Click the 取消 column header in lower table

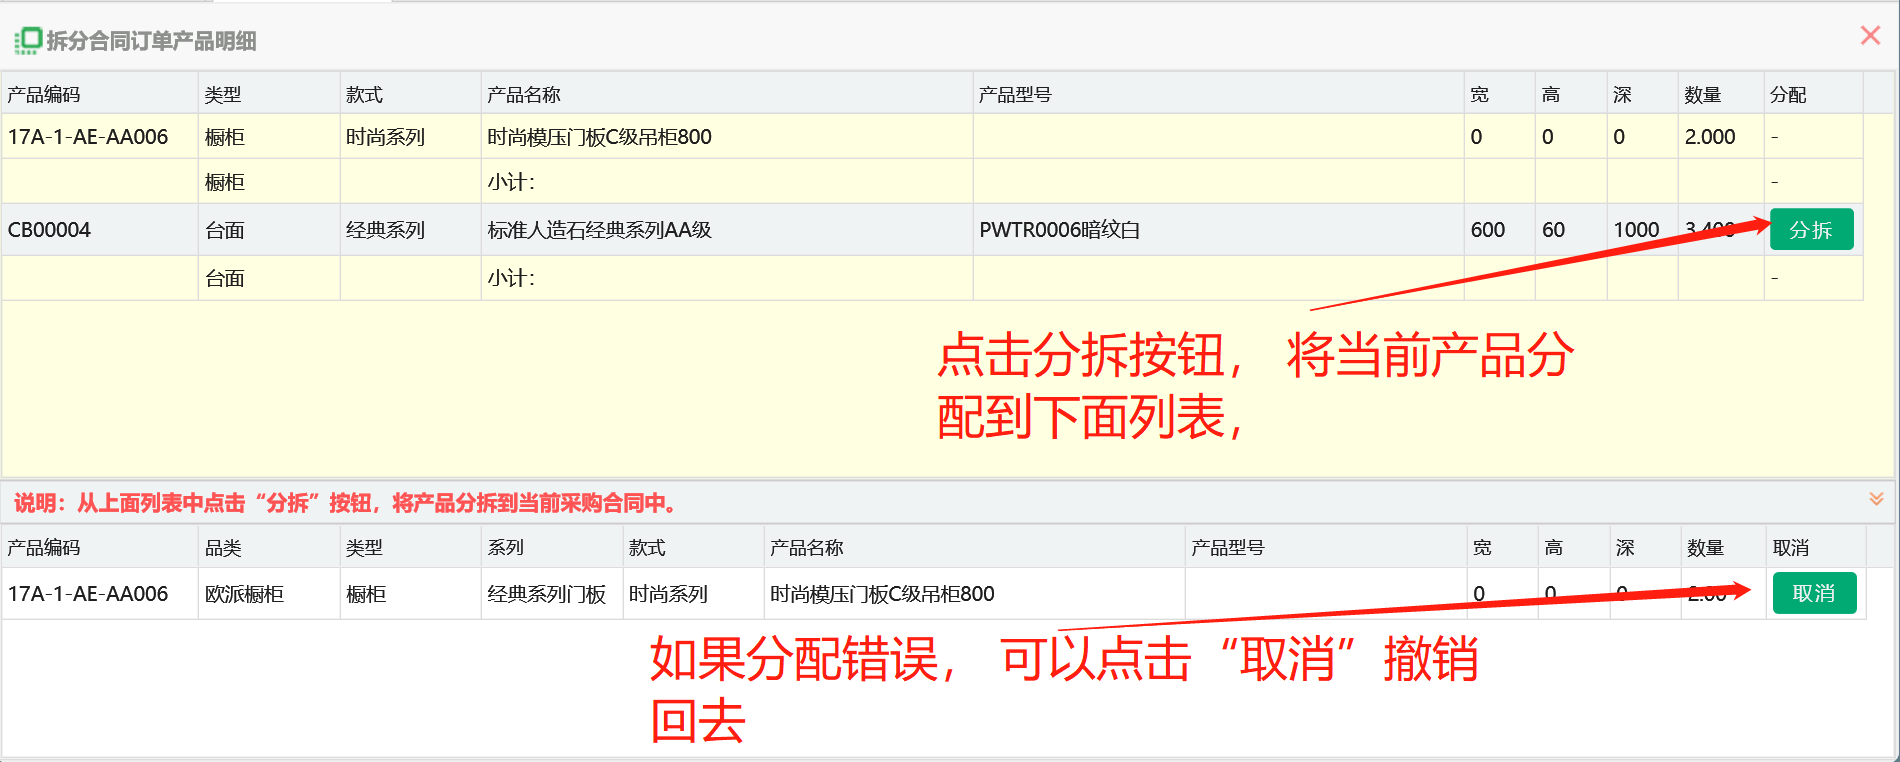pyautogui.click(x=1790, y=548)
